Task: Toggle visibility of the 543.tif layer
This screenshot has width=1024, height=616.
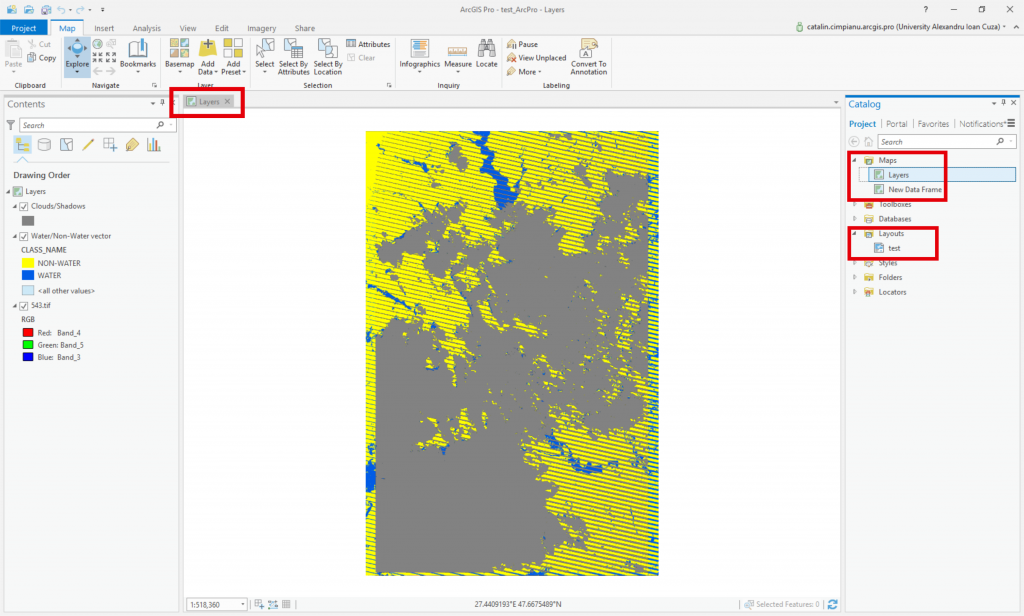Action: click(x=24, y=305)
